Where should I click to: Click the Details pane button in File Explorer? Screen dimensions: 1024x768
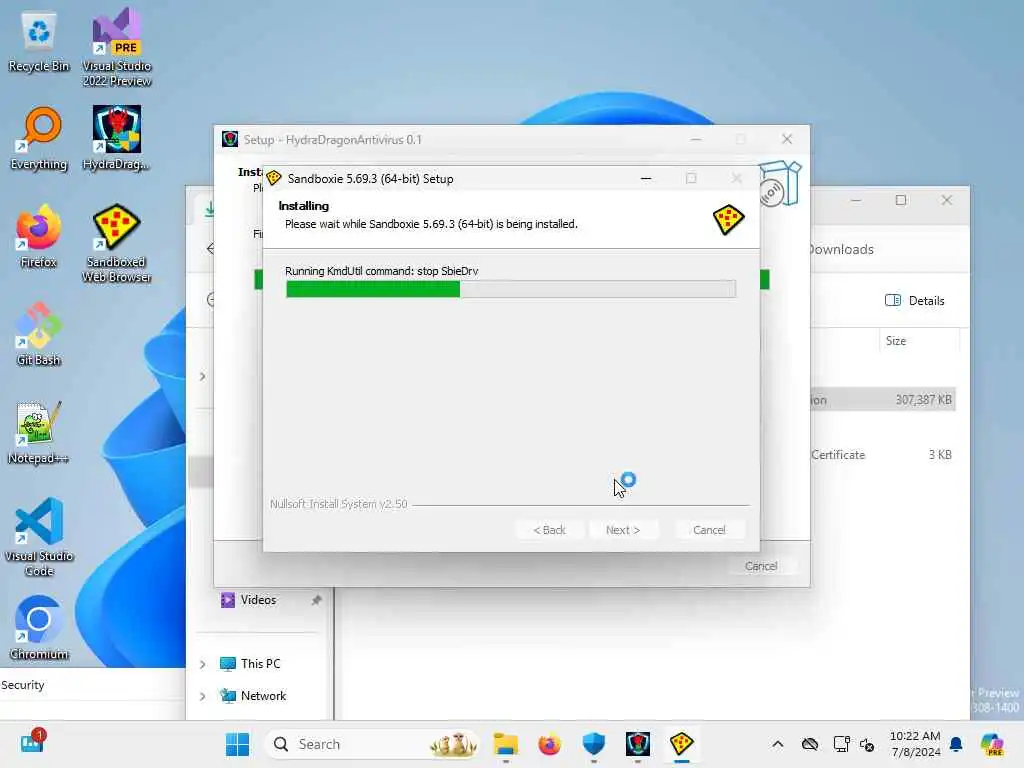pos(915,300)
